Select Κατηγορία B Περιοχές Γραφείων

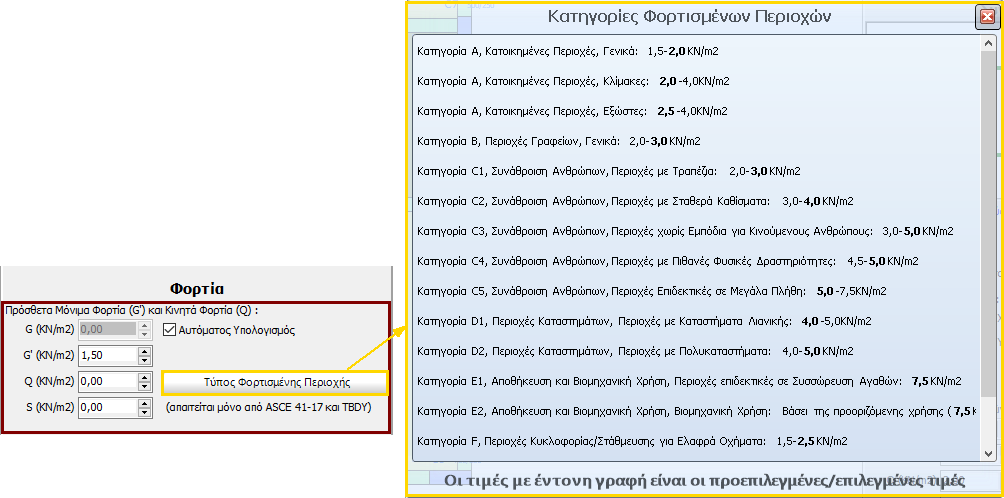click(x=558, y=141)
